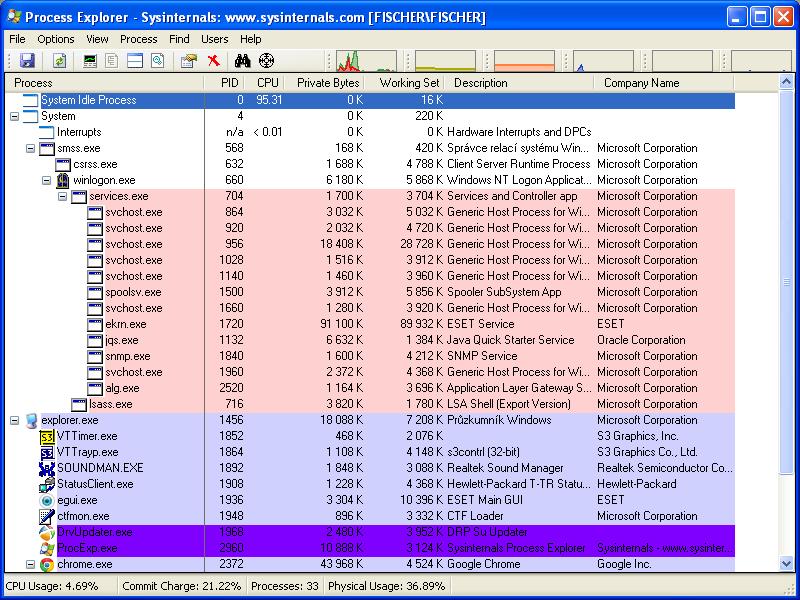Open the Options menu

click(x=56, y=39)
